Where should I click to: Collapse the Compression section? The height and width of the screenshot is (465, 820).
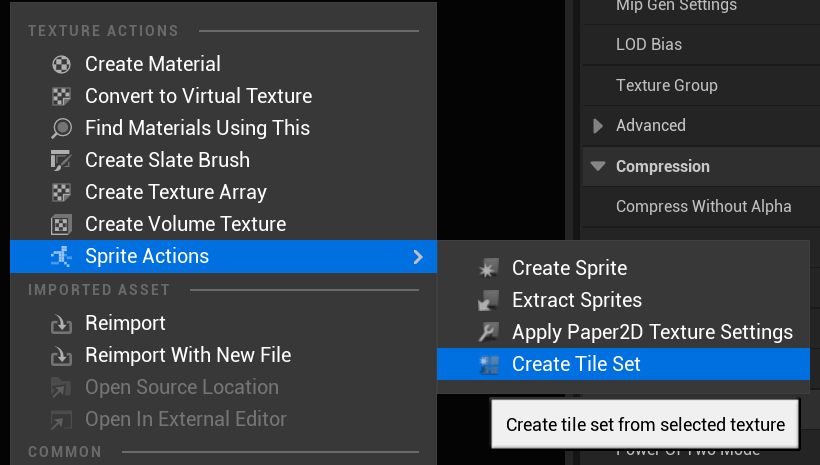598,166
